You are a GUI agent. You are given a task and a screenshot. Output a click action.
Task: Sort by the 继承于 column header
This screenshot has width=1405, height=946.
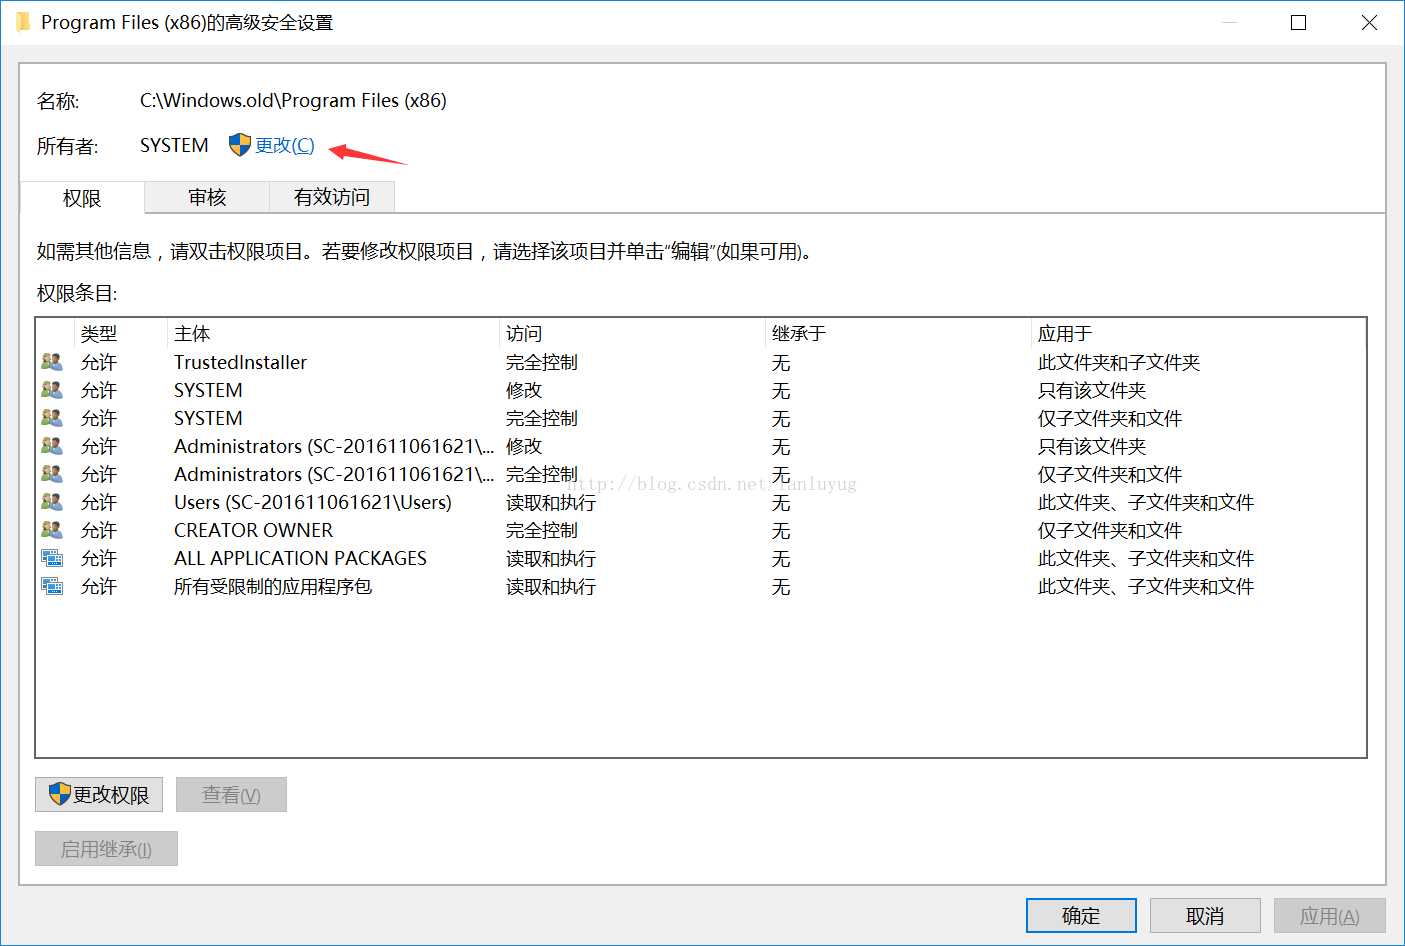click(x=898, y=333)
